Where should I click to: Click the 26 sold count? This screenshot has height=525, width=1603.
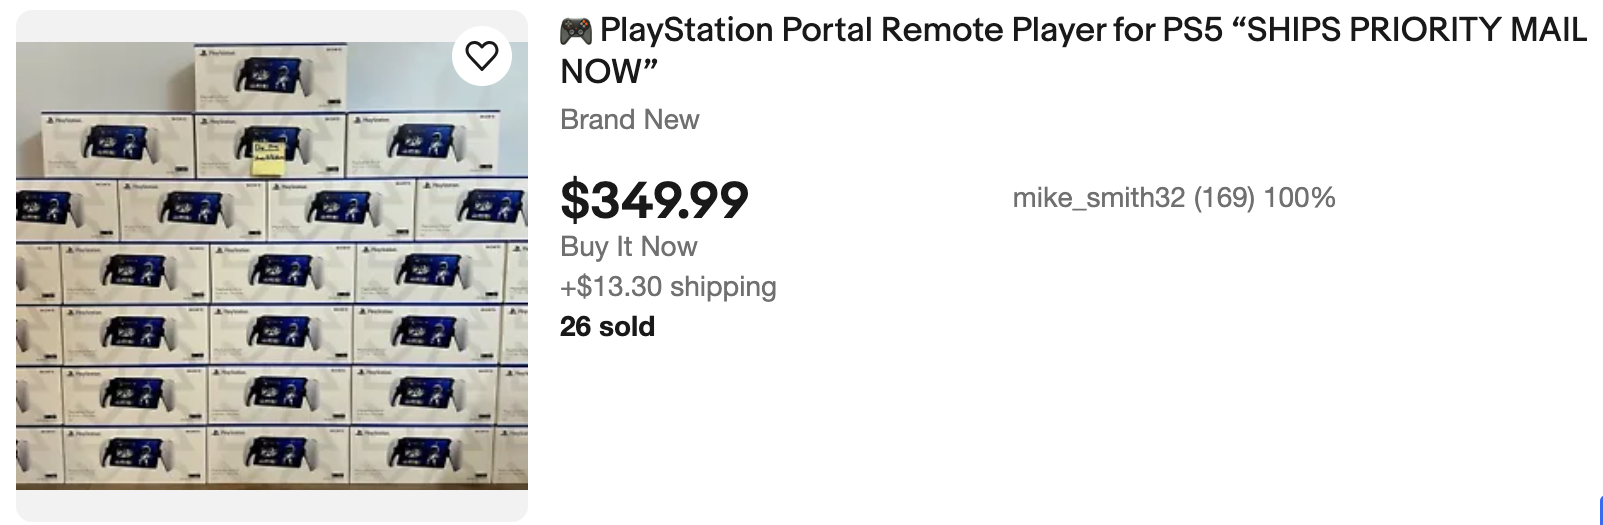607,327
